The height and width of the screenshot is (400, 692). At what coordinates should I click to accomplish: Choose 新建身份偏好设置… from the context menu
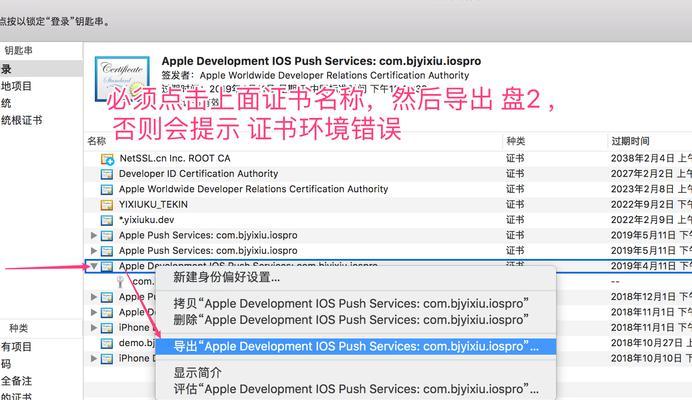click(356, 278)
